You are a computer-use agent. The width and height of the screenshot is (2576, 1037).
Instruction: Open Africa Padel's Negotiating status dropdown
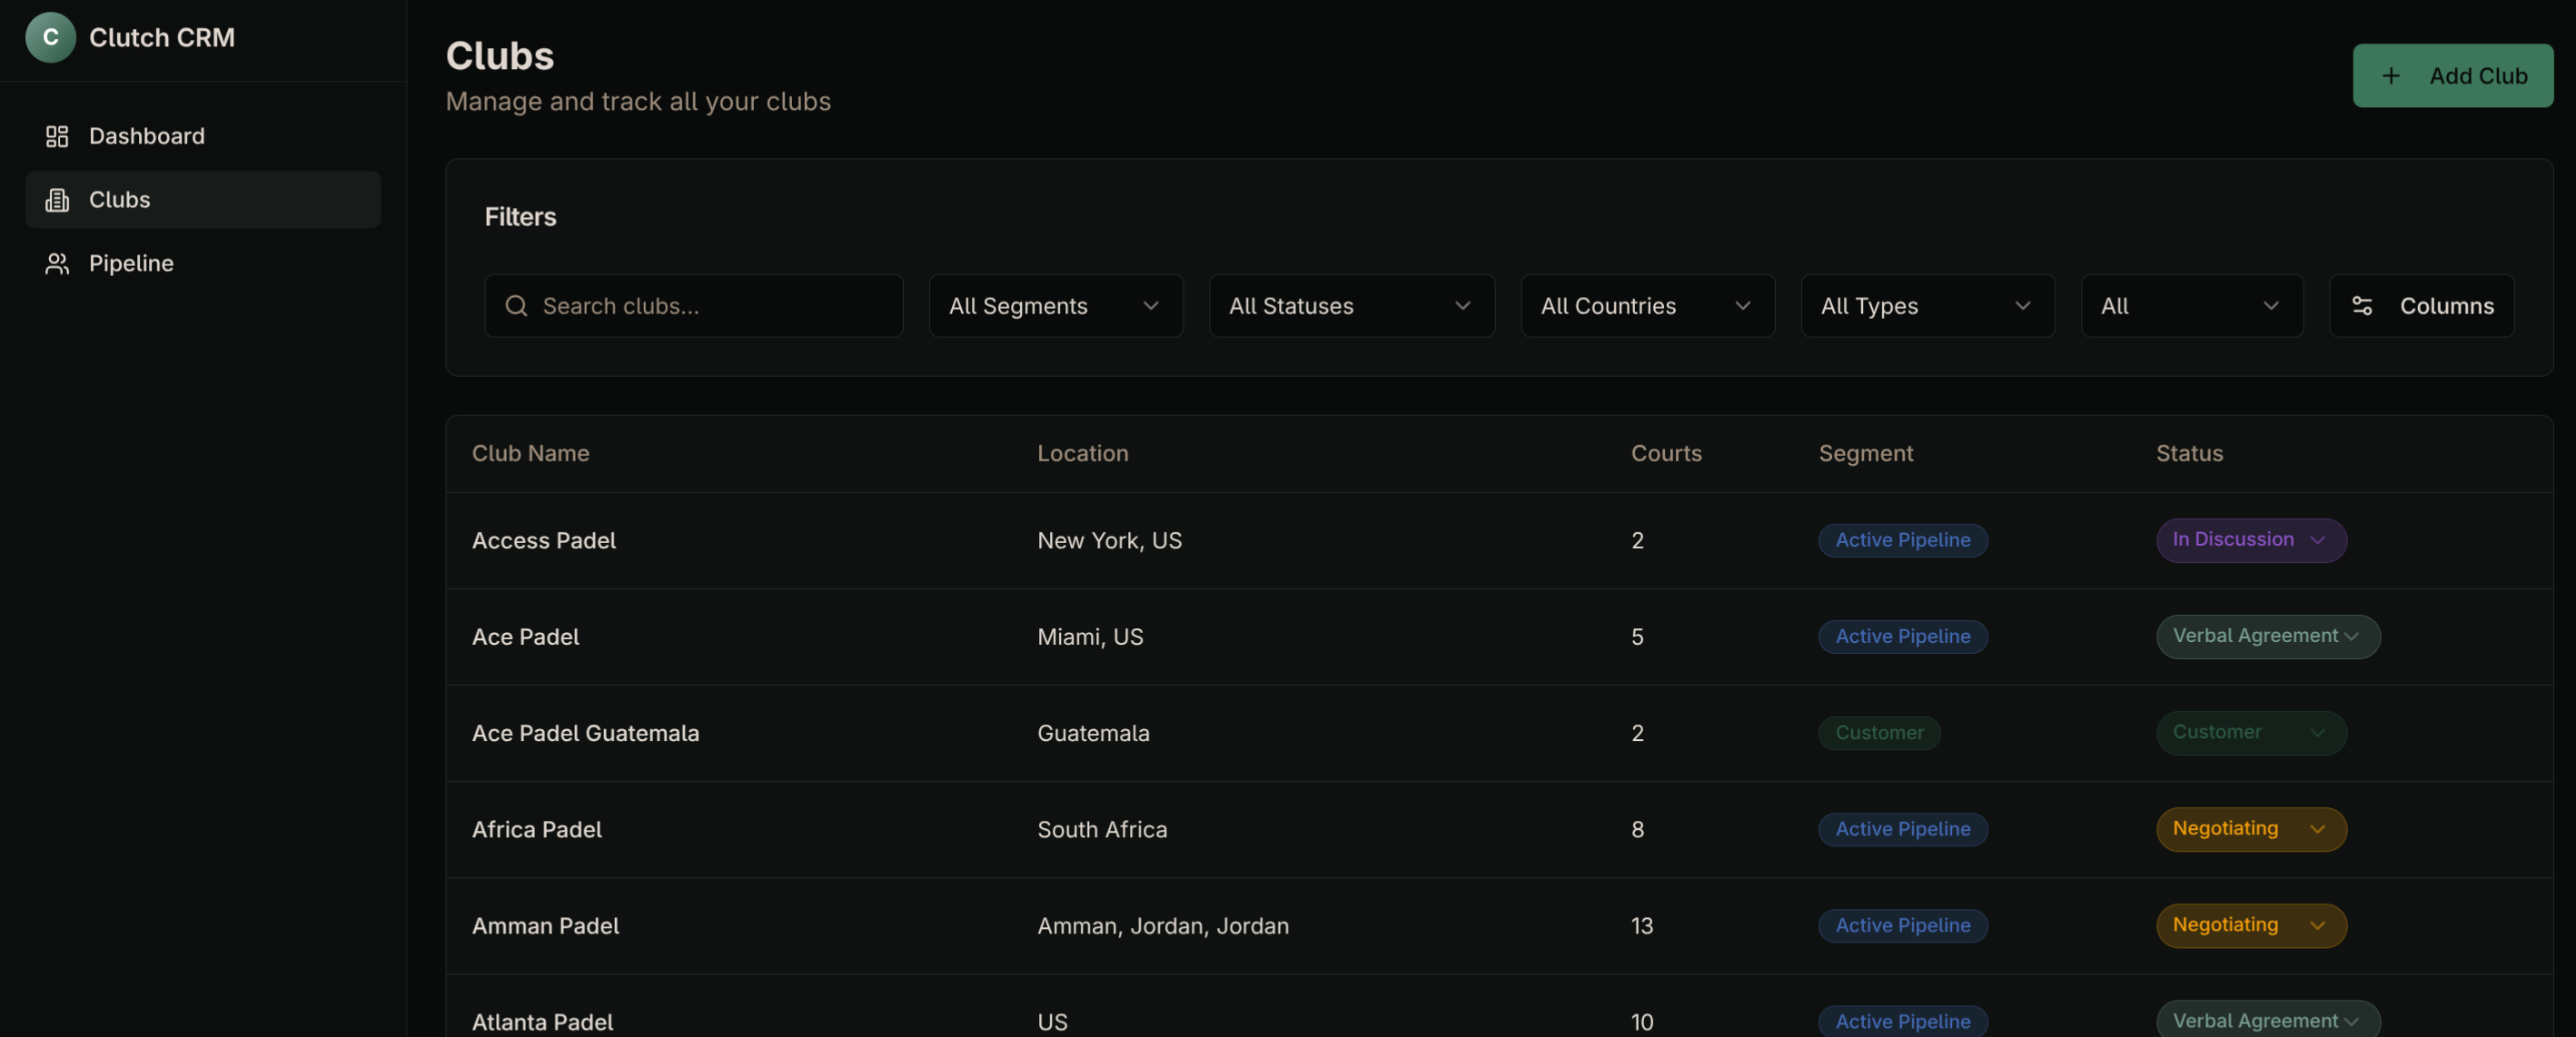pyautogui.click(x=2250, y=829)
